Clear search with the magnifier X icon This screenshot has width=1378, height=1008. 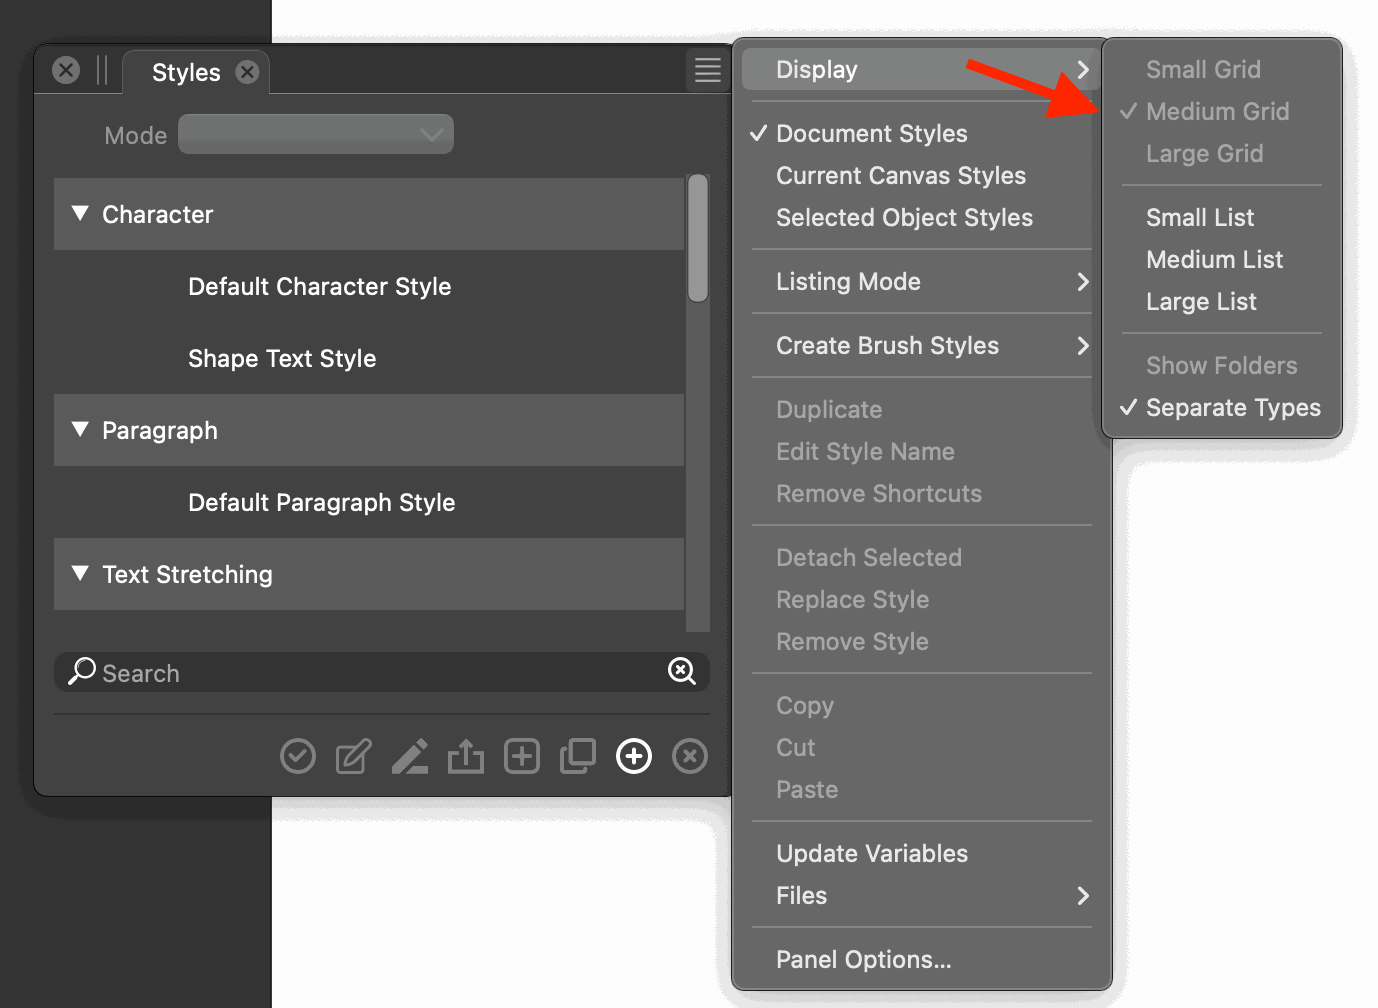682,671
